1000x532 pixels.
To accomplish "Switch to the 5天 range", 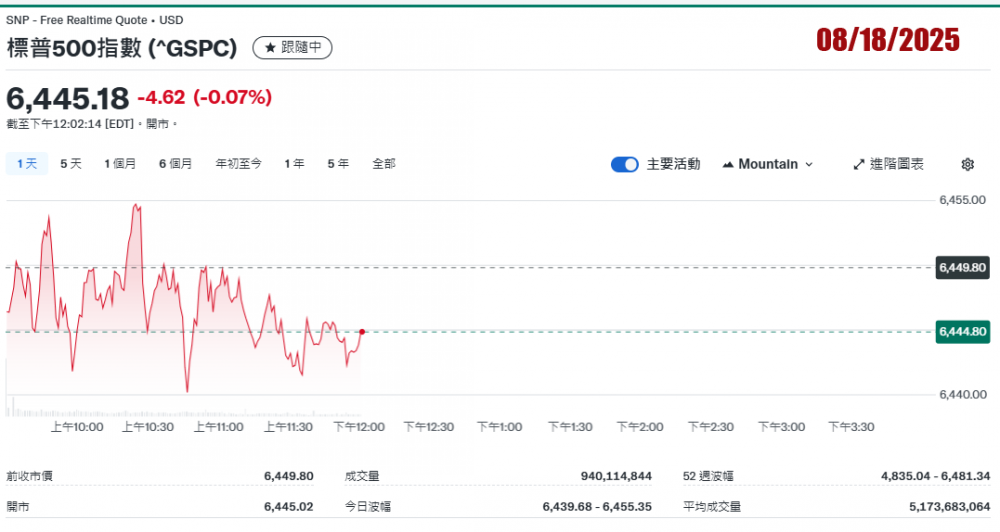I will (x=71, y=164).
